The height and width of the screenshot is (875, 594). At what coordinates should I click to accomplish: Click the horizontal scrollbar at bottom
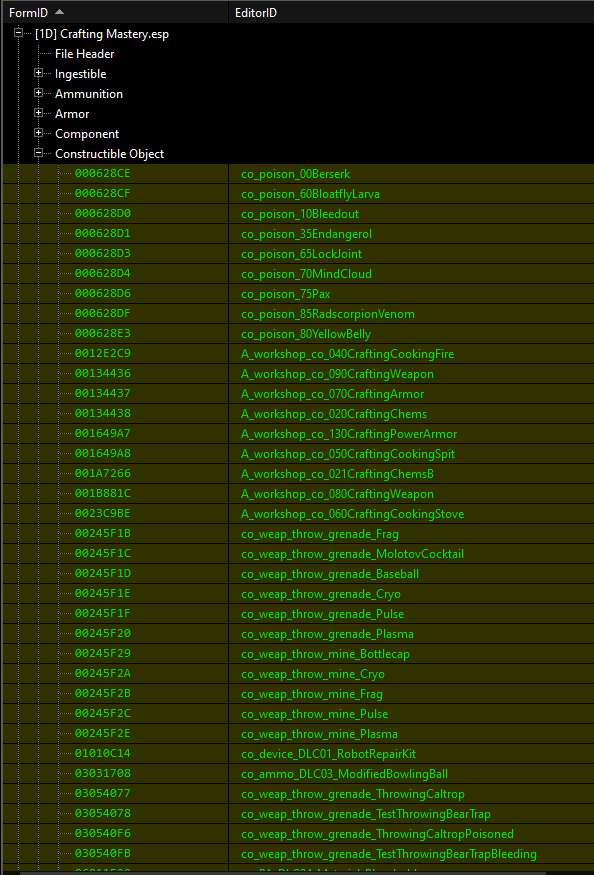click(x=297, y=872)
